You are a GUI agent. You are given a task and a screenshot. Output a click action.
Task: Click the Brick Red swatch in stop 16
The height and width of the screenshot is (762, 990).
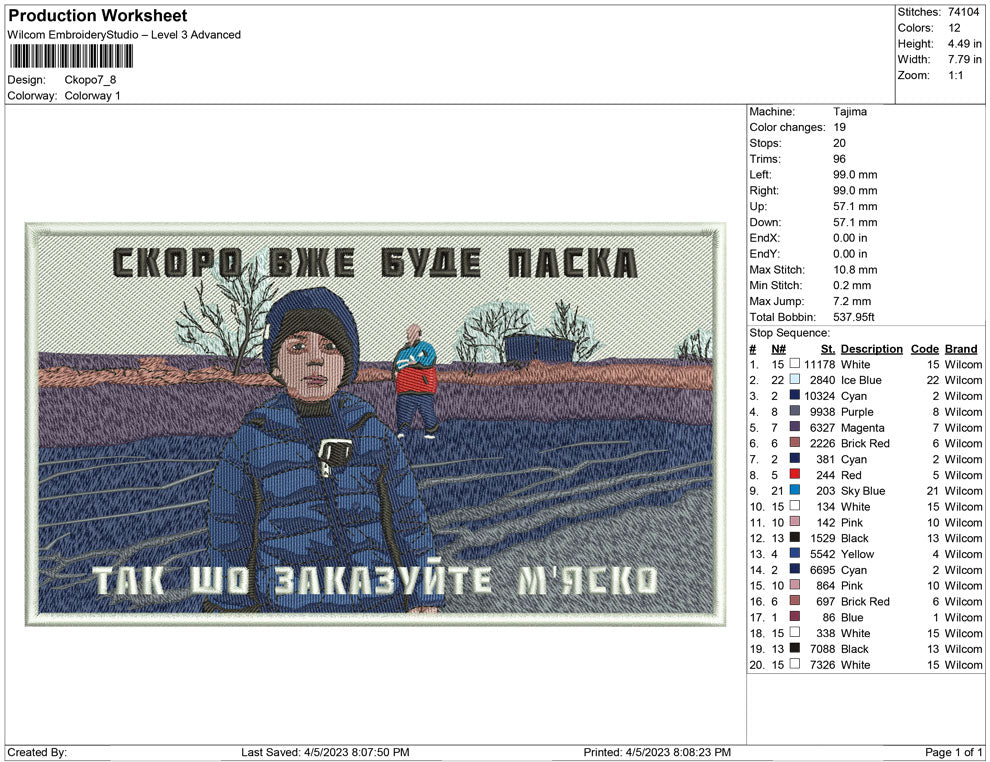795,600
